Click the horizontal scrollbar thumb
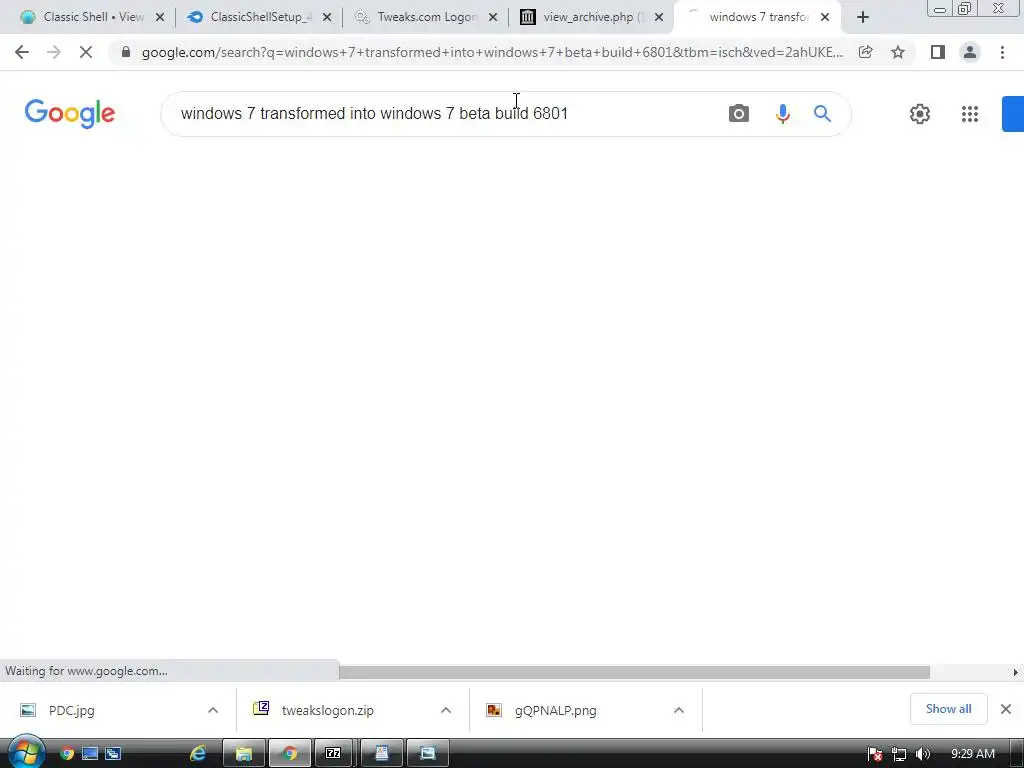Image resolution: width=1024 pixels, height=768 pixels. [x=634, y=672]
